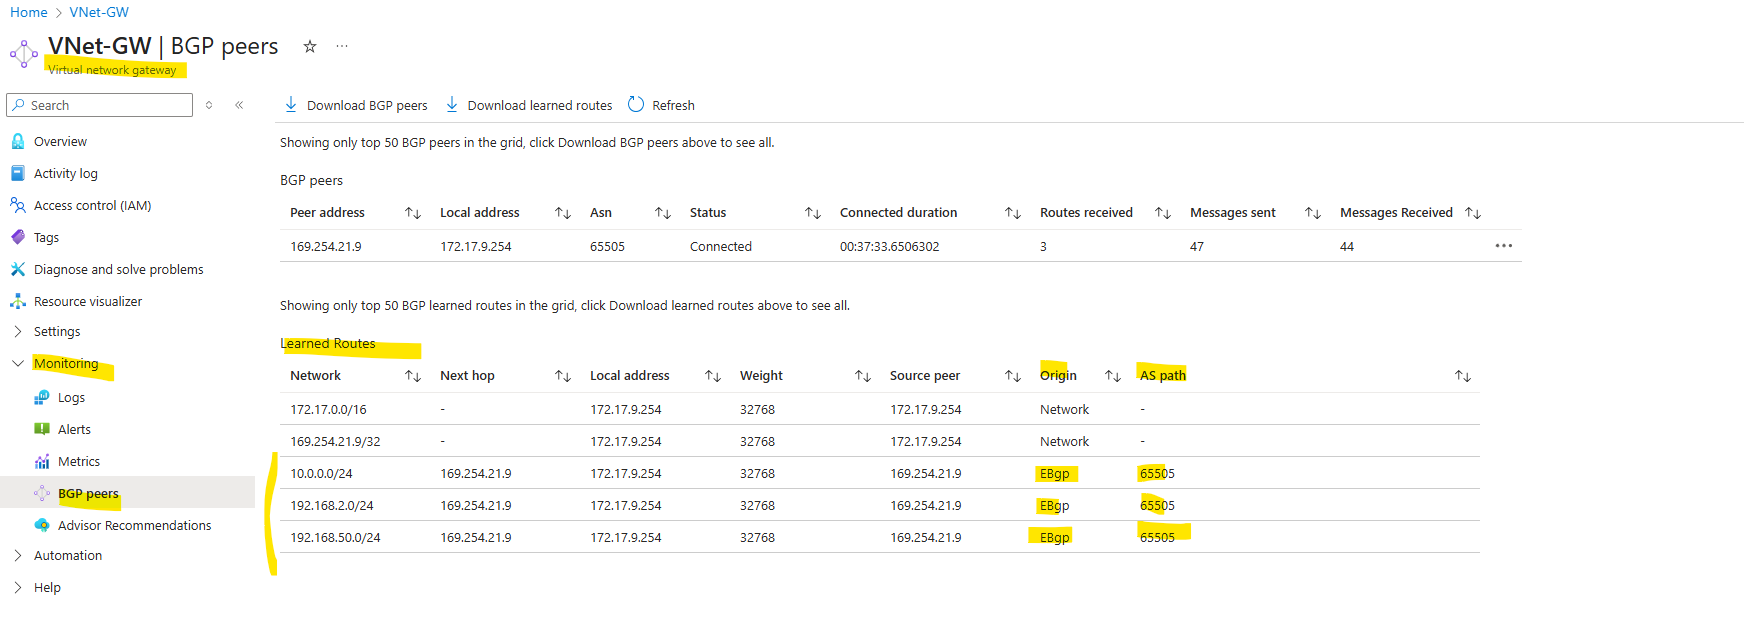Click Download learned routes button

click(529, 105)
